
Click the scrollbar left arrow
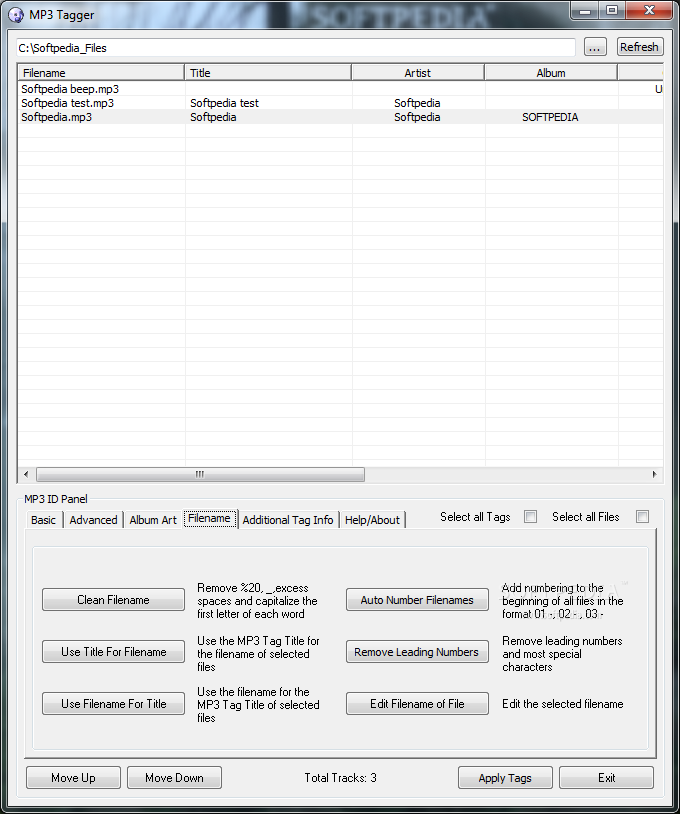point(26,474)
